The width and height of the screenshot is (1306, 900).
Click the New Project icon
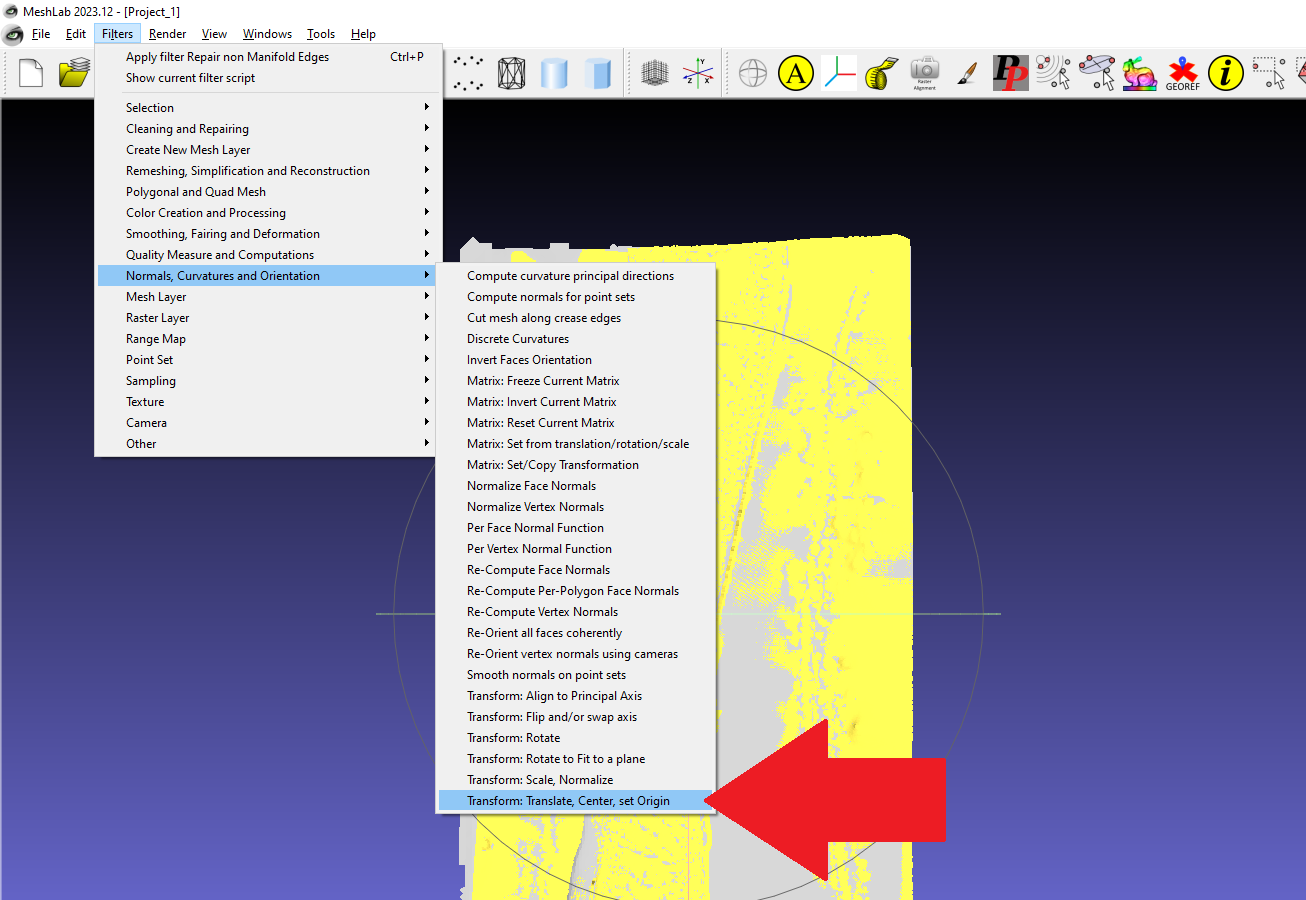[31, 73]
